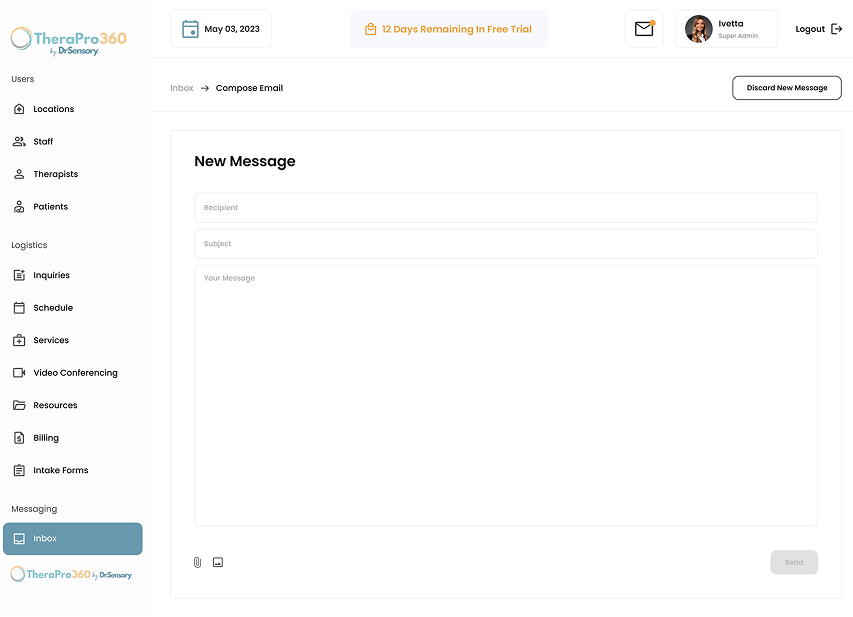Click the insert image icon
This screenshot has height=617, width=853.
coord(218,562)
